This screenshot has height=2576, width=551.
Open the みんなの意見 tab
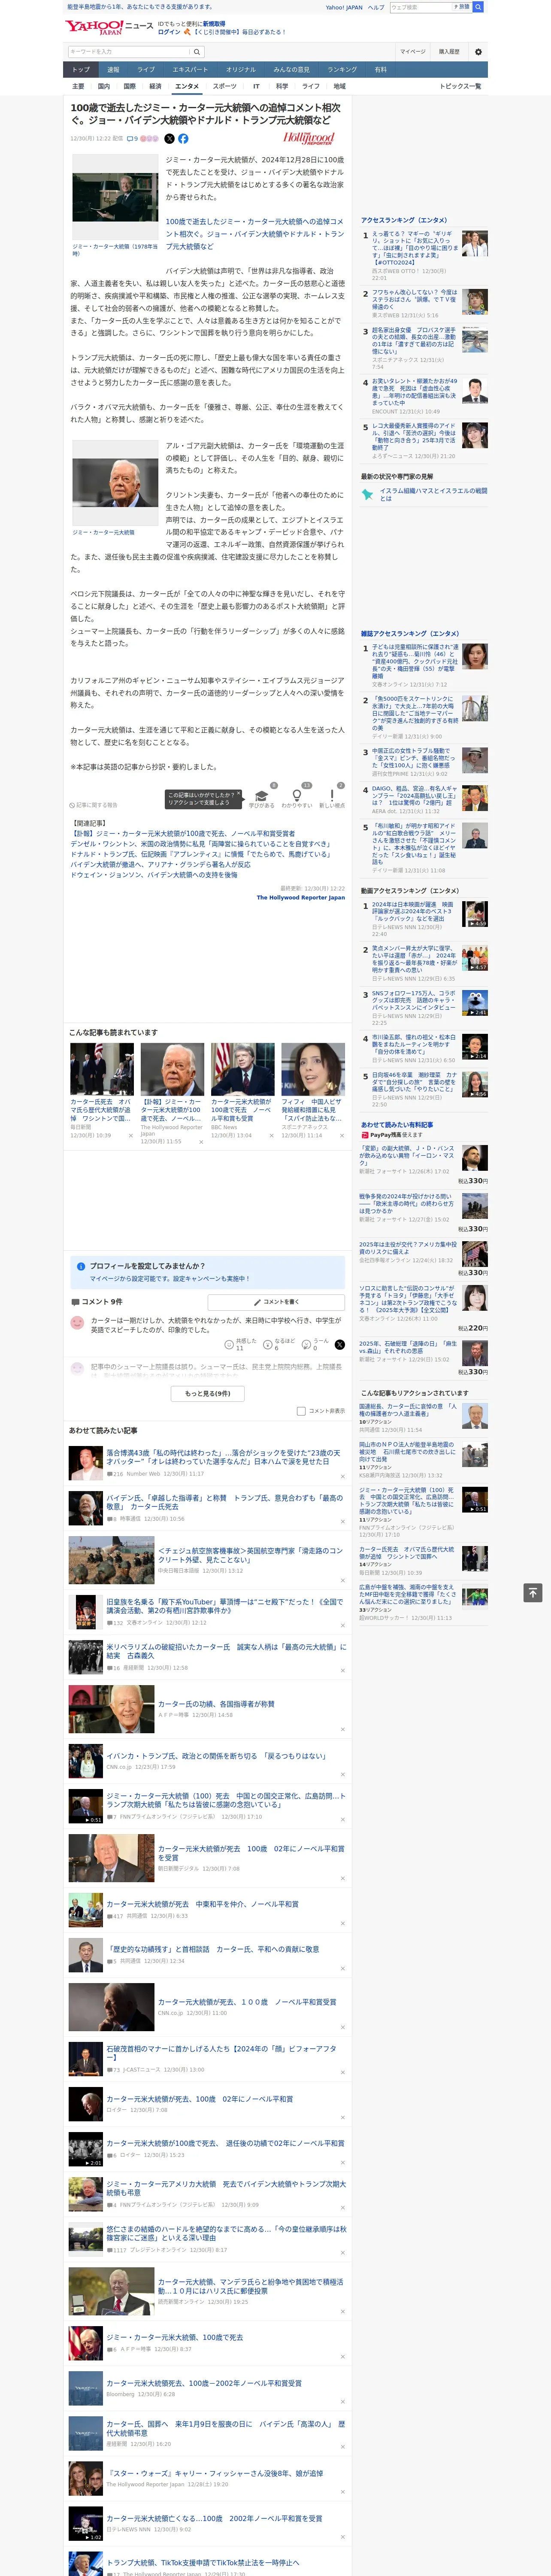(291, 70)
